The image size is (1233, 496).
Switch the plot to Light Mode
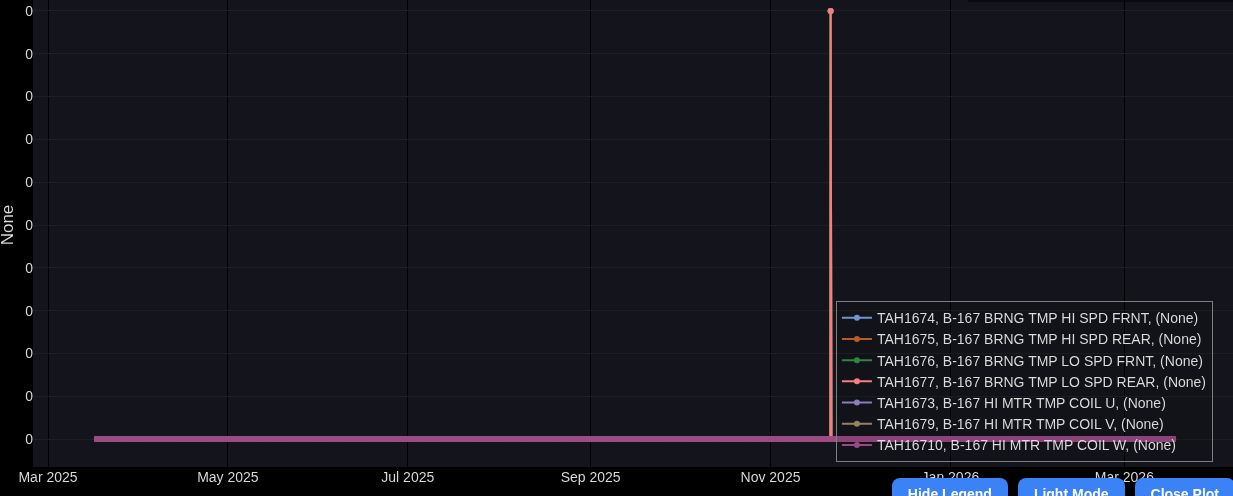pos(1070,489)
